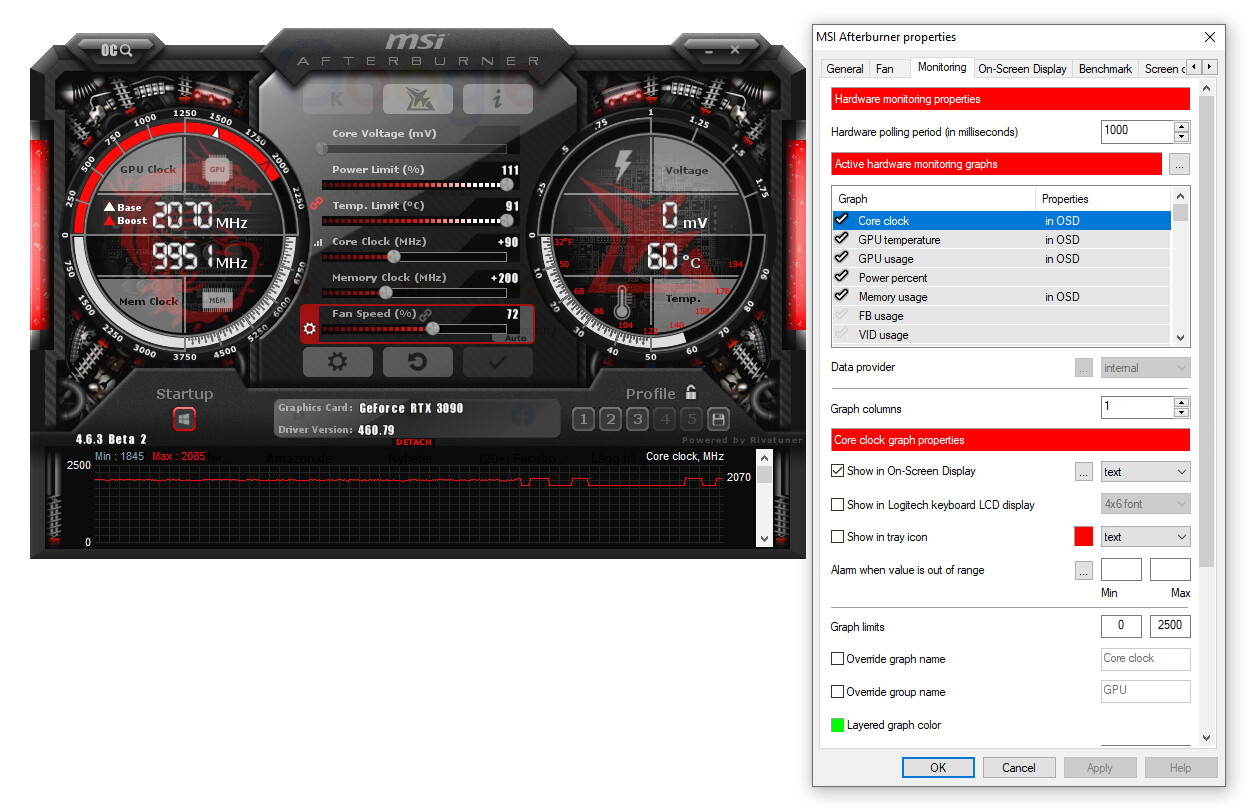This screenshot has width=1247, height=809.
Task: Apply settings with the checkmark button
Action: coord(497,362)
